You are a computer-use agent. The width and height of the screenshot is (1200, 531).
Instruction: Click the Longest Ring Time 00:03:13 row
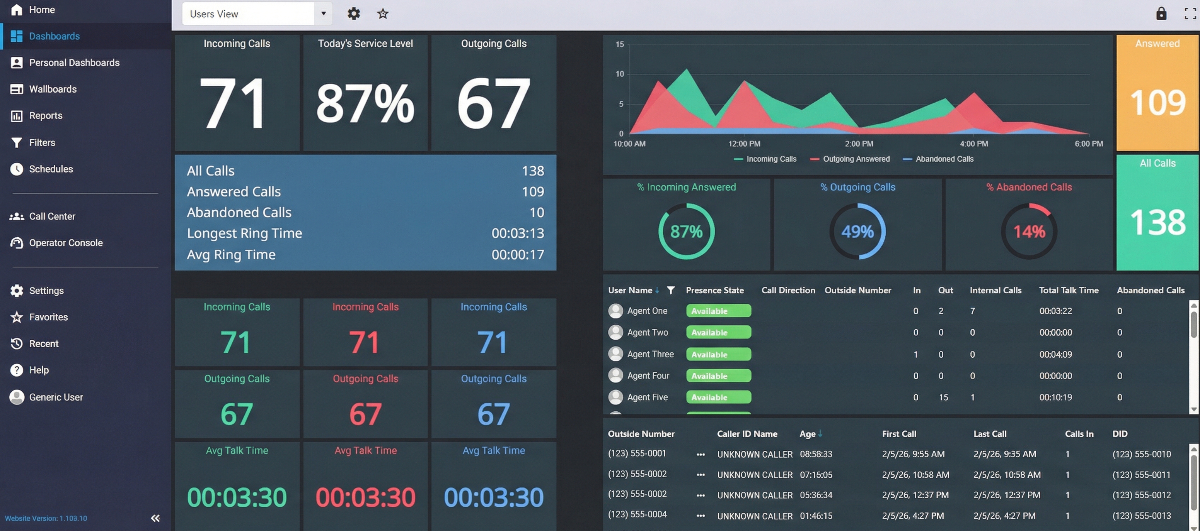click(365, 233)
